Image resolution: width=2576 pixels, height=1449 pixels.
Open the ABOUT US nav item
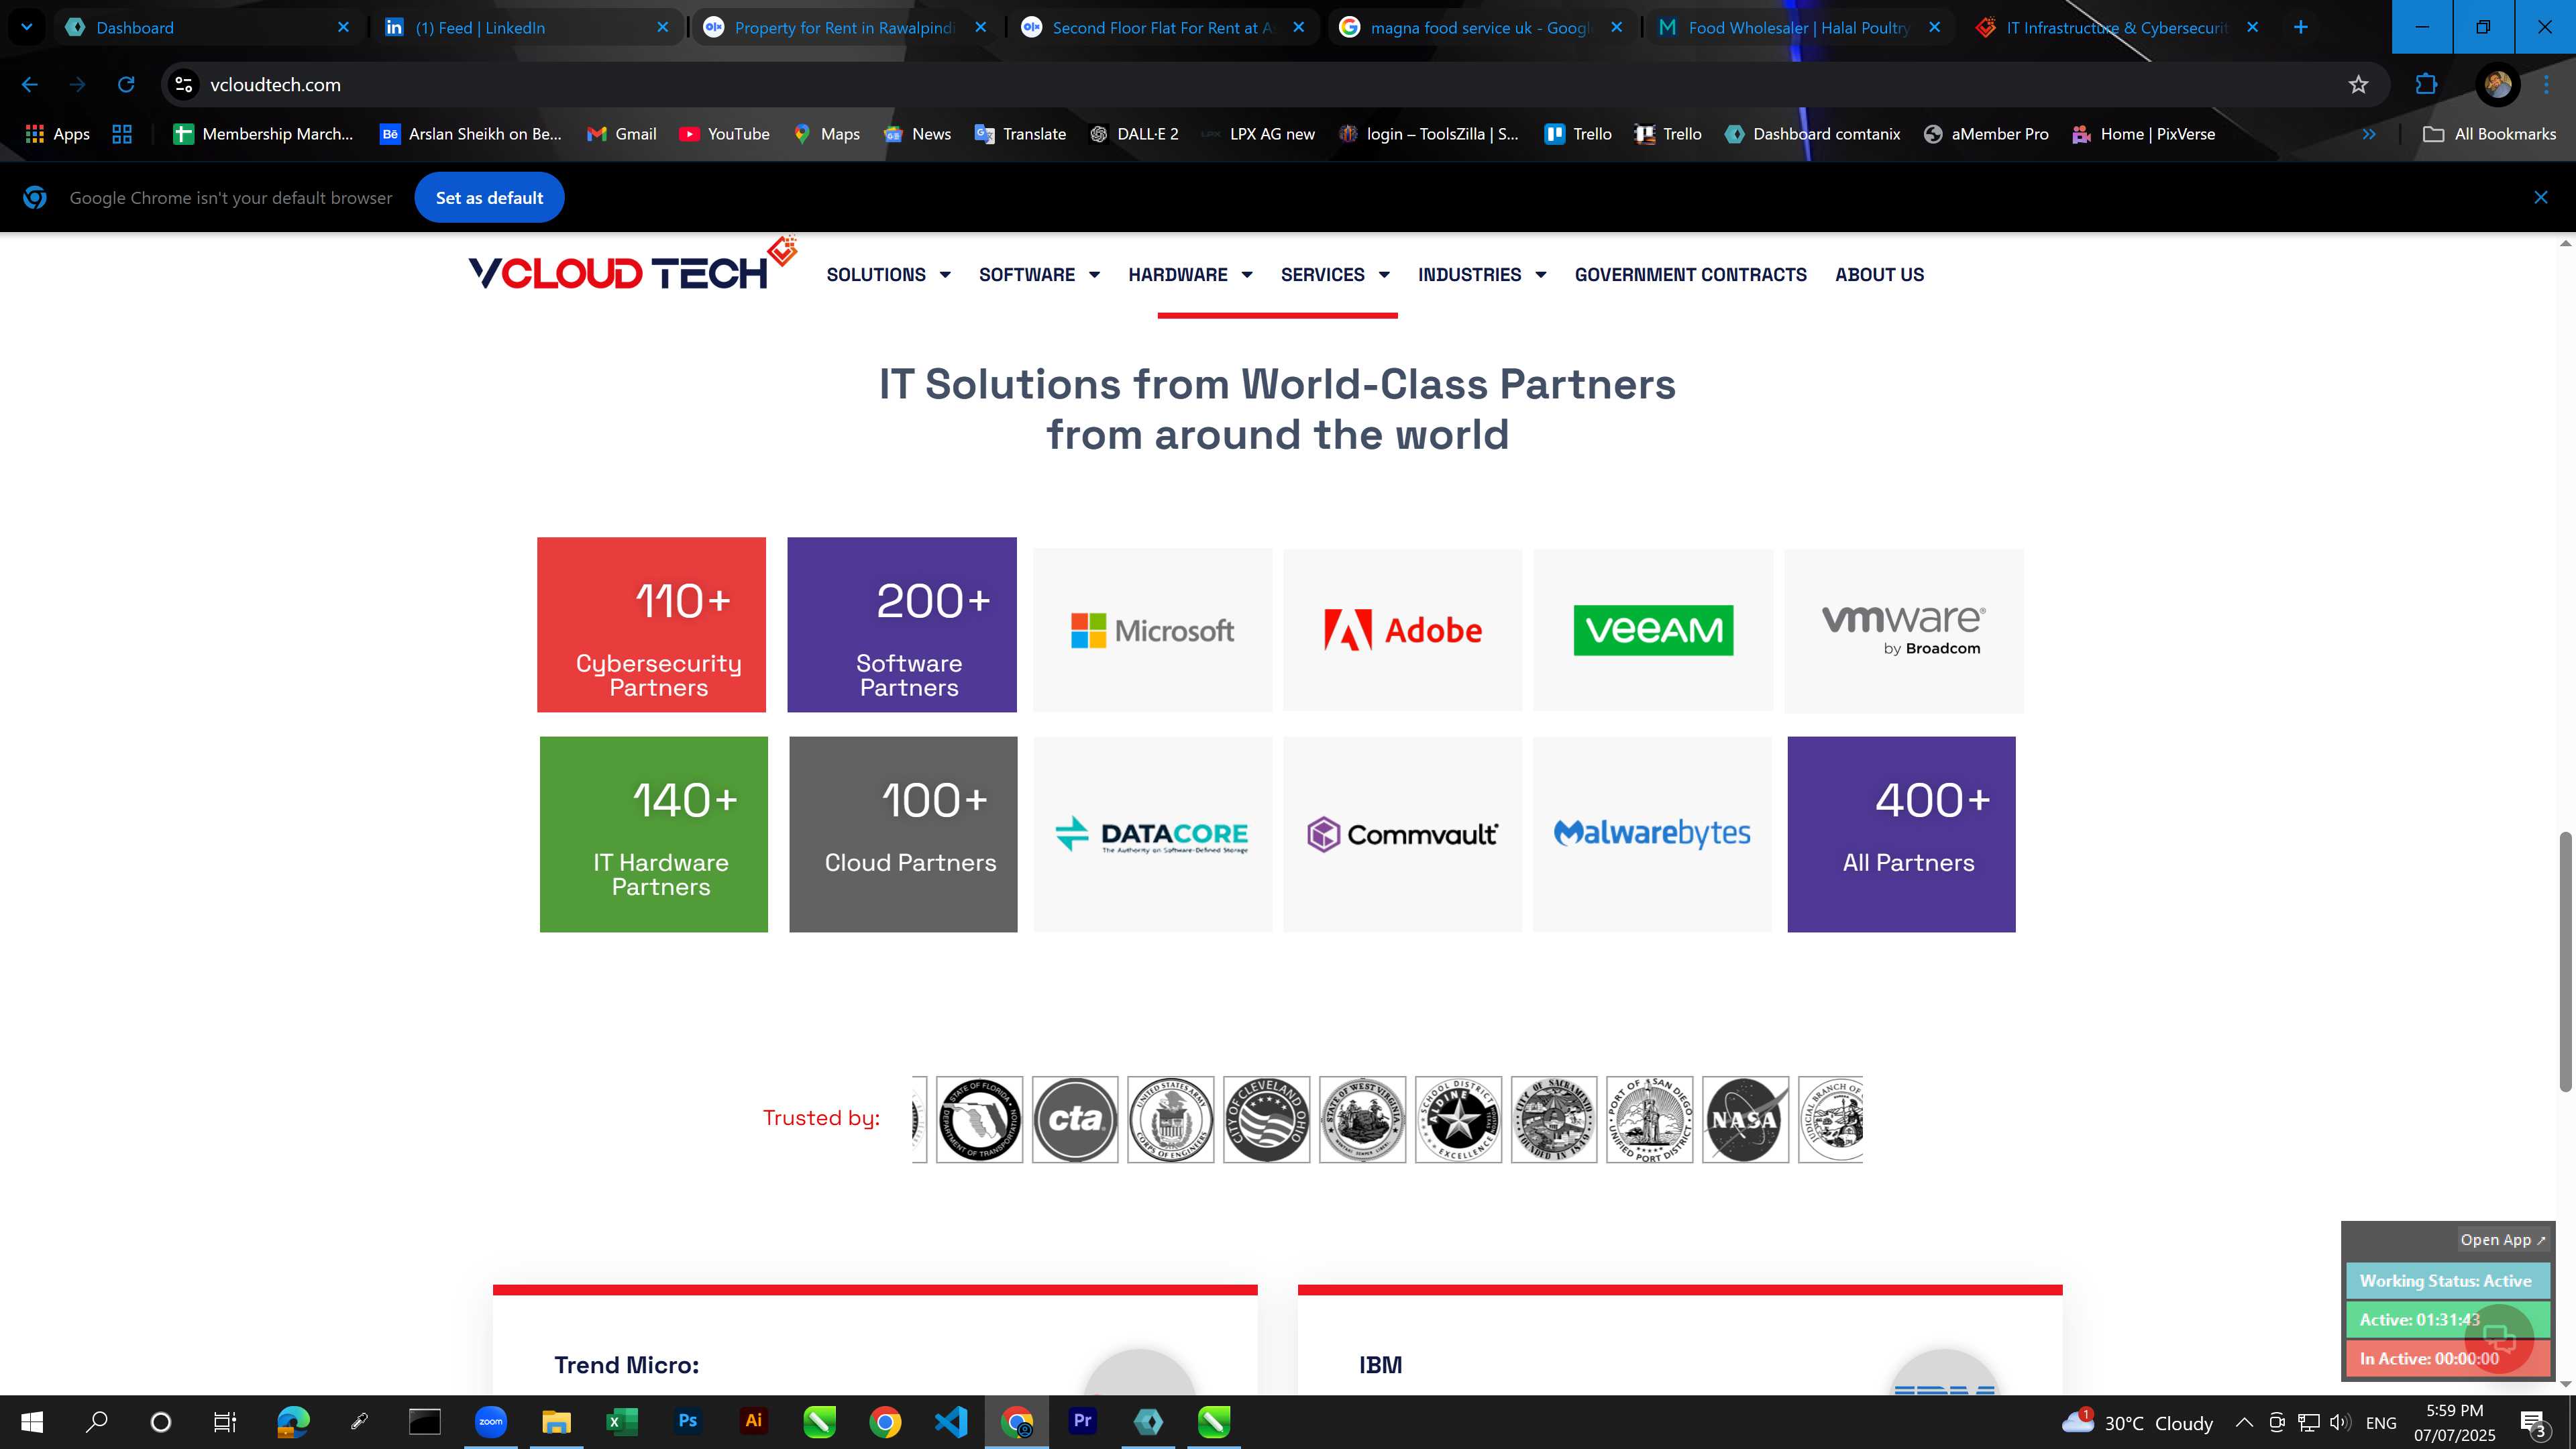[x=1879, y=275]
